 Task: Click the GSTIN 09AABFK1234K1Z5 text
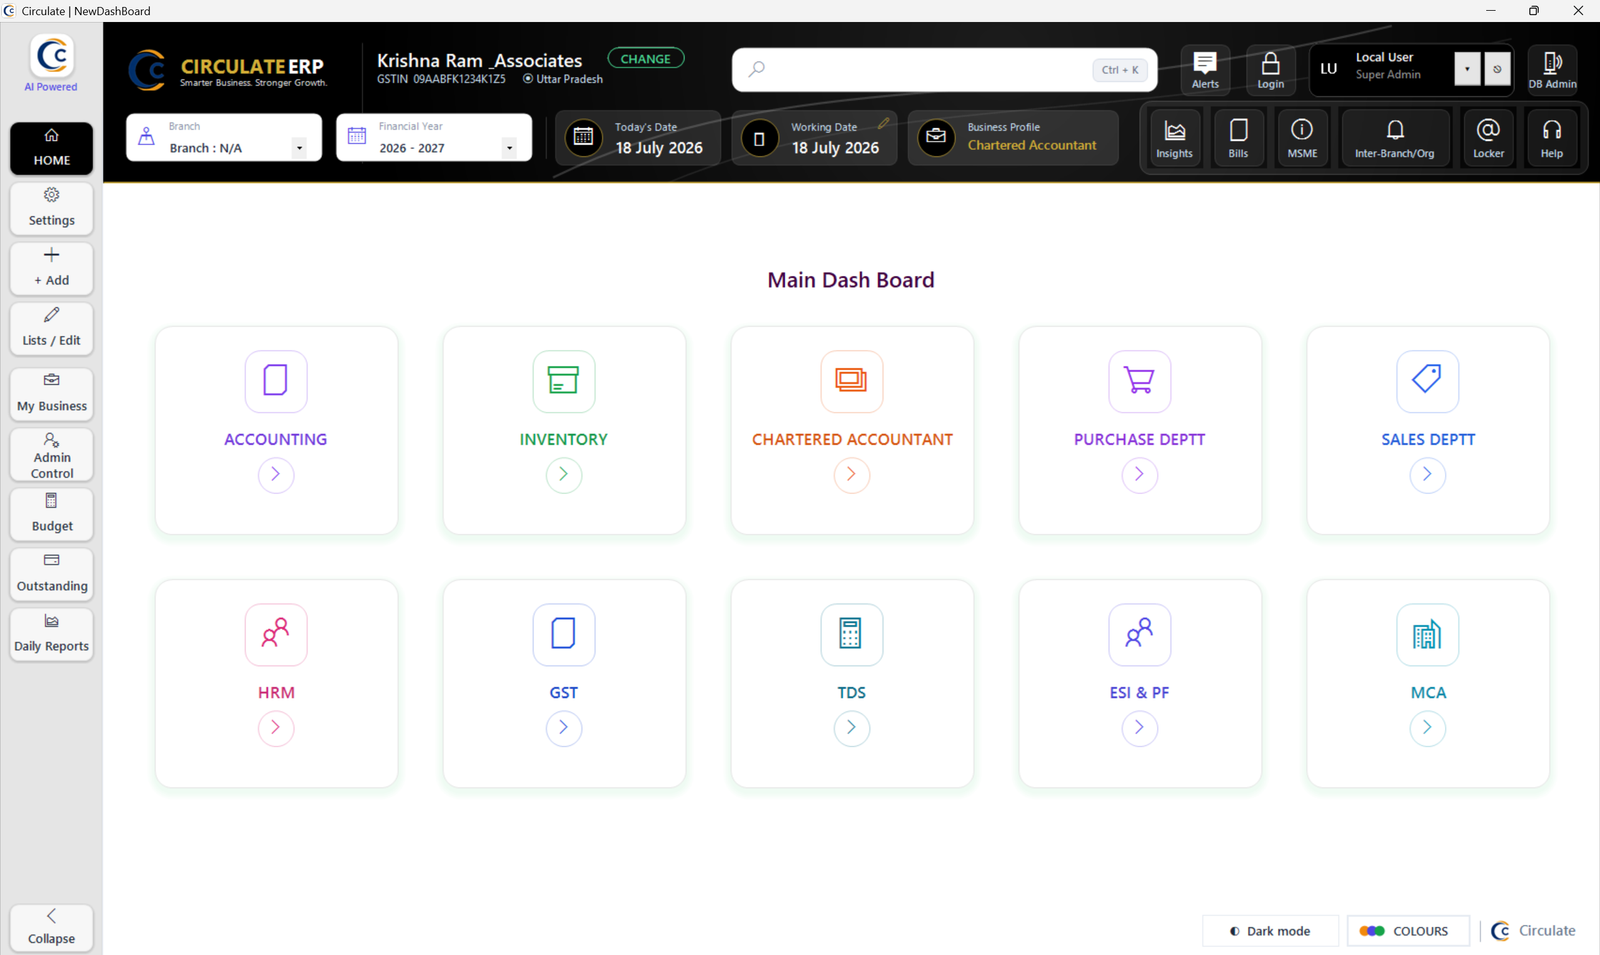441,79
